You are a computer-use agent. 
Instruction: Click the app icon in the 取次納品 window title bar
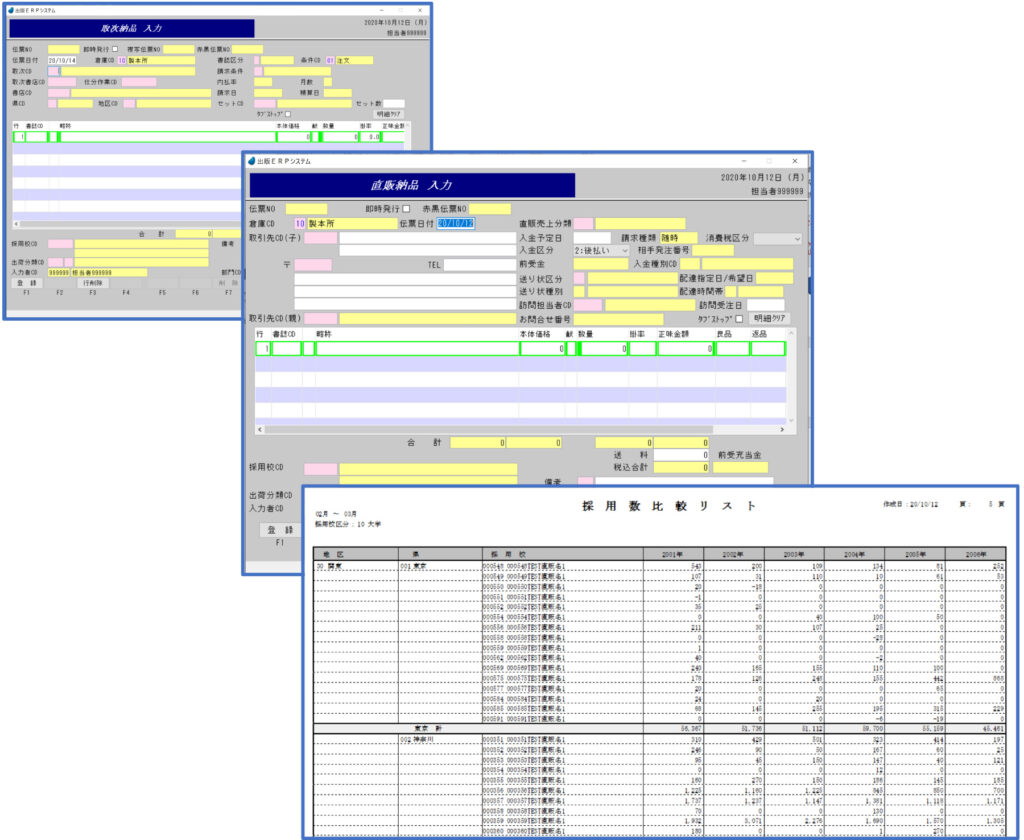(x=10, y=10)
